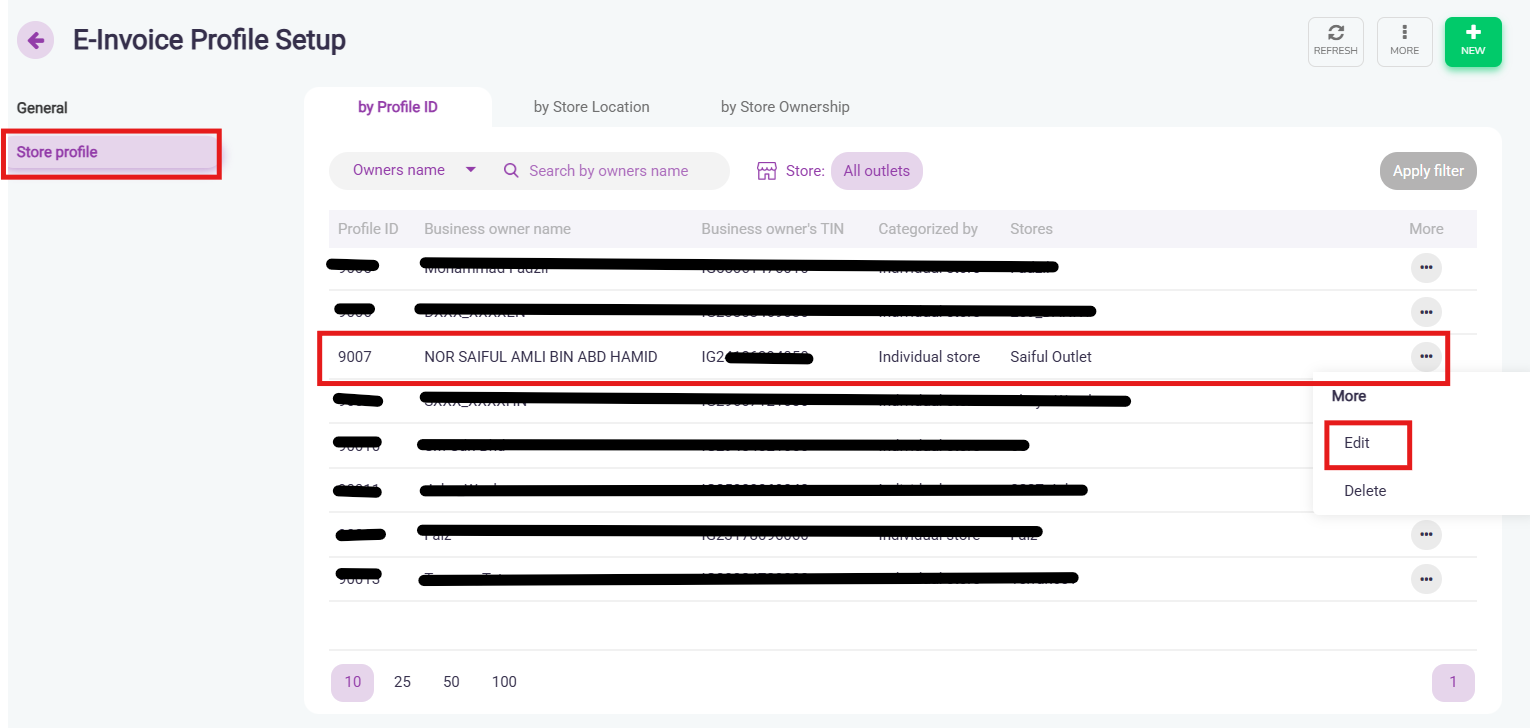The image size is (1530, 728).
Task: Switch to the by Store Ownership tab
Action: point(785,107)
